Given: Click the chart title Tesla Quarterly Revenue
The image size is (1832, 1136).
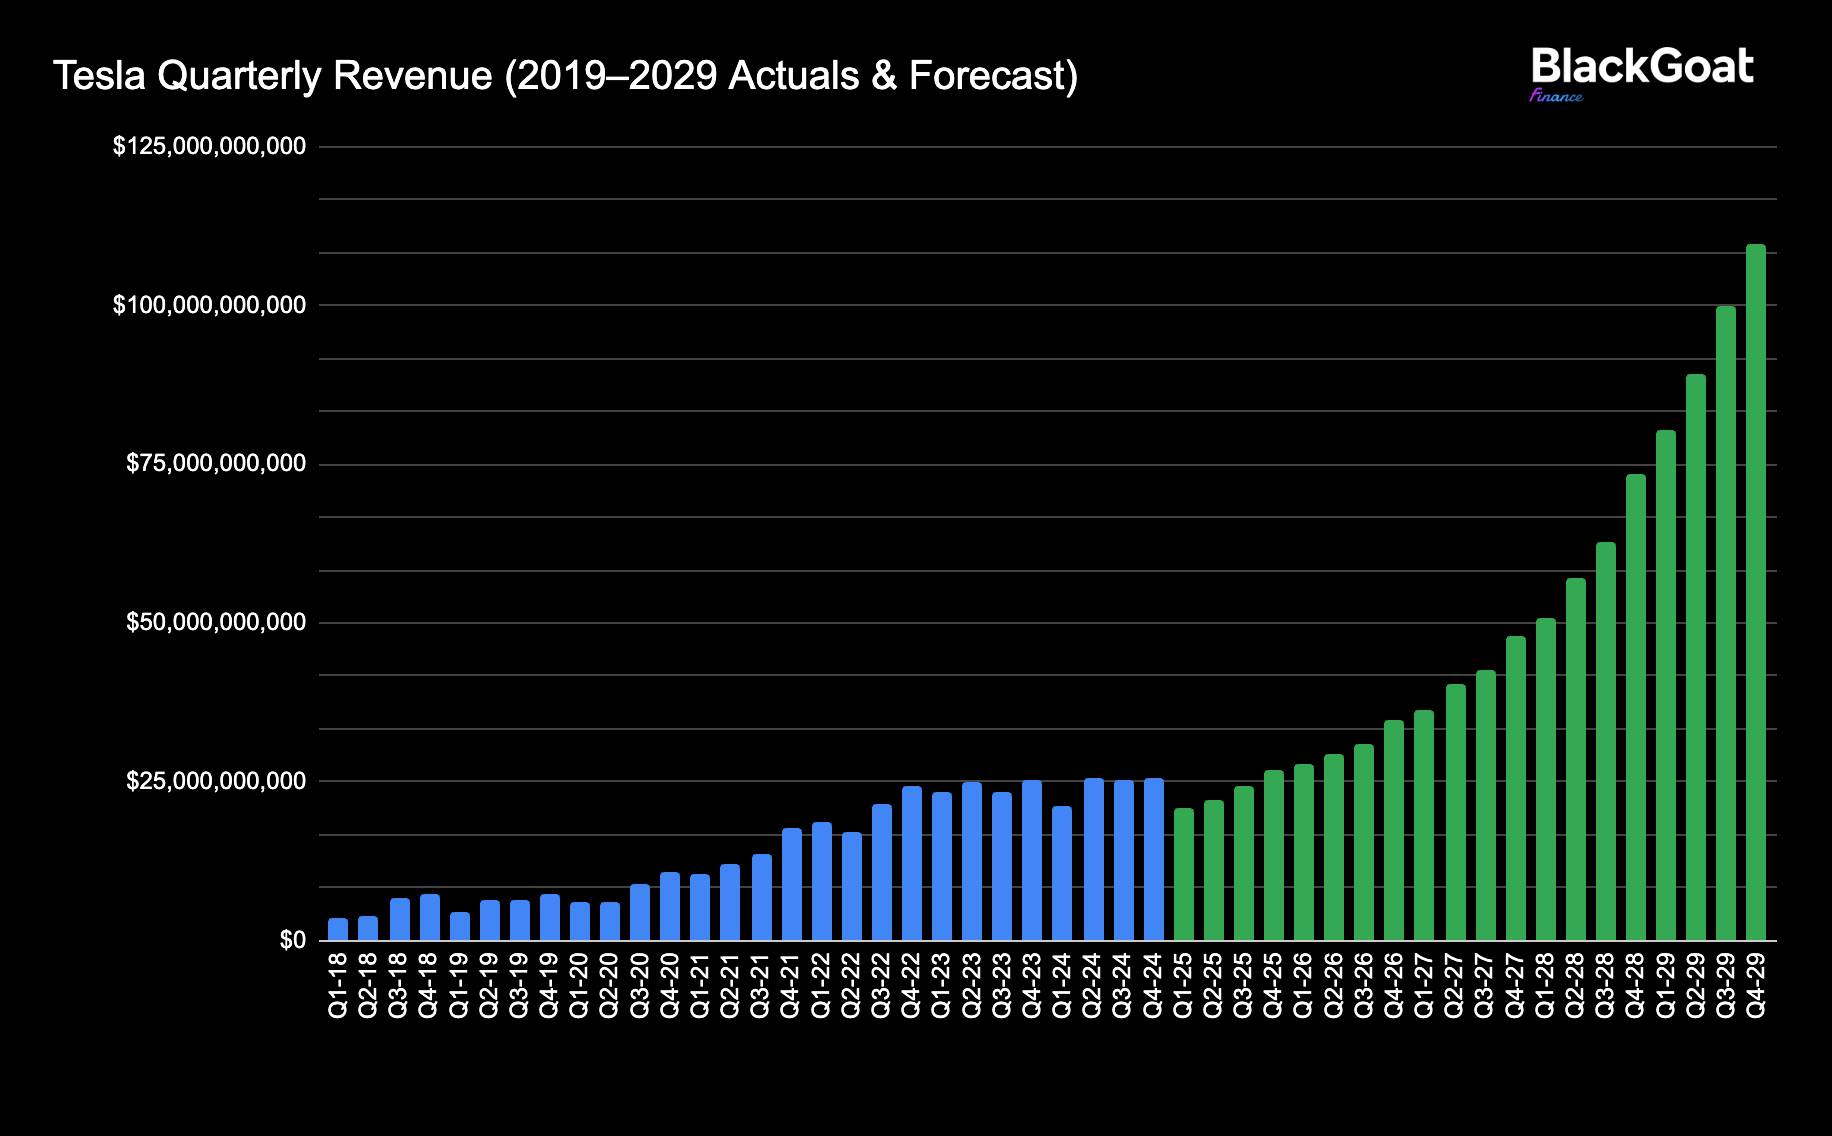Looking at the screenshot, I should (565, 76).
